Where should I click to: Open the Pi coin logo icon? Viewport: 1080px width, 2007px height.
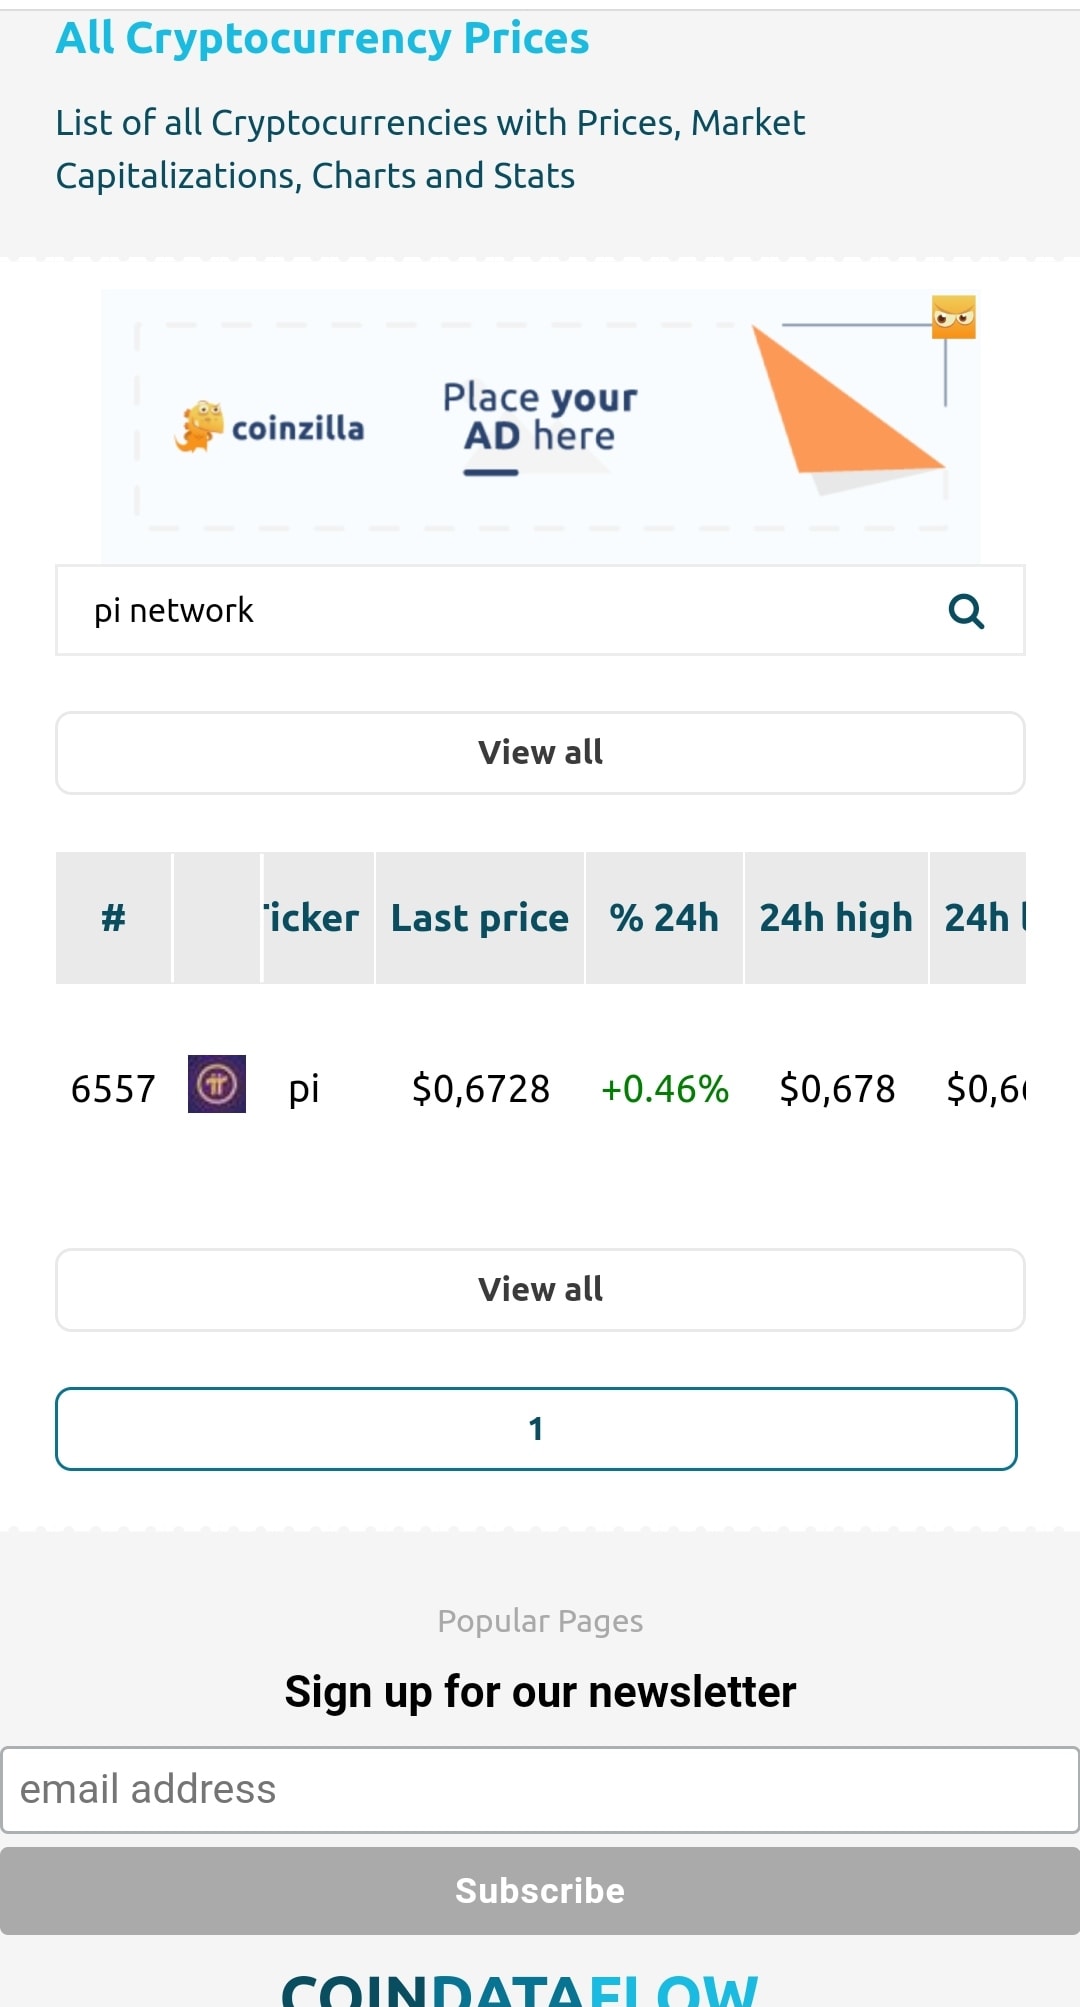[x=217, y=1084]
